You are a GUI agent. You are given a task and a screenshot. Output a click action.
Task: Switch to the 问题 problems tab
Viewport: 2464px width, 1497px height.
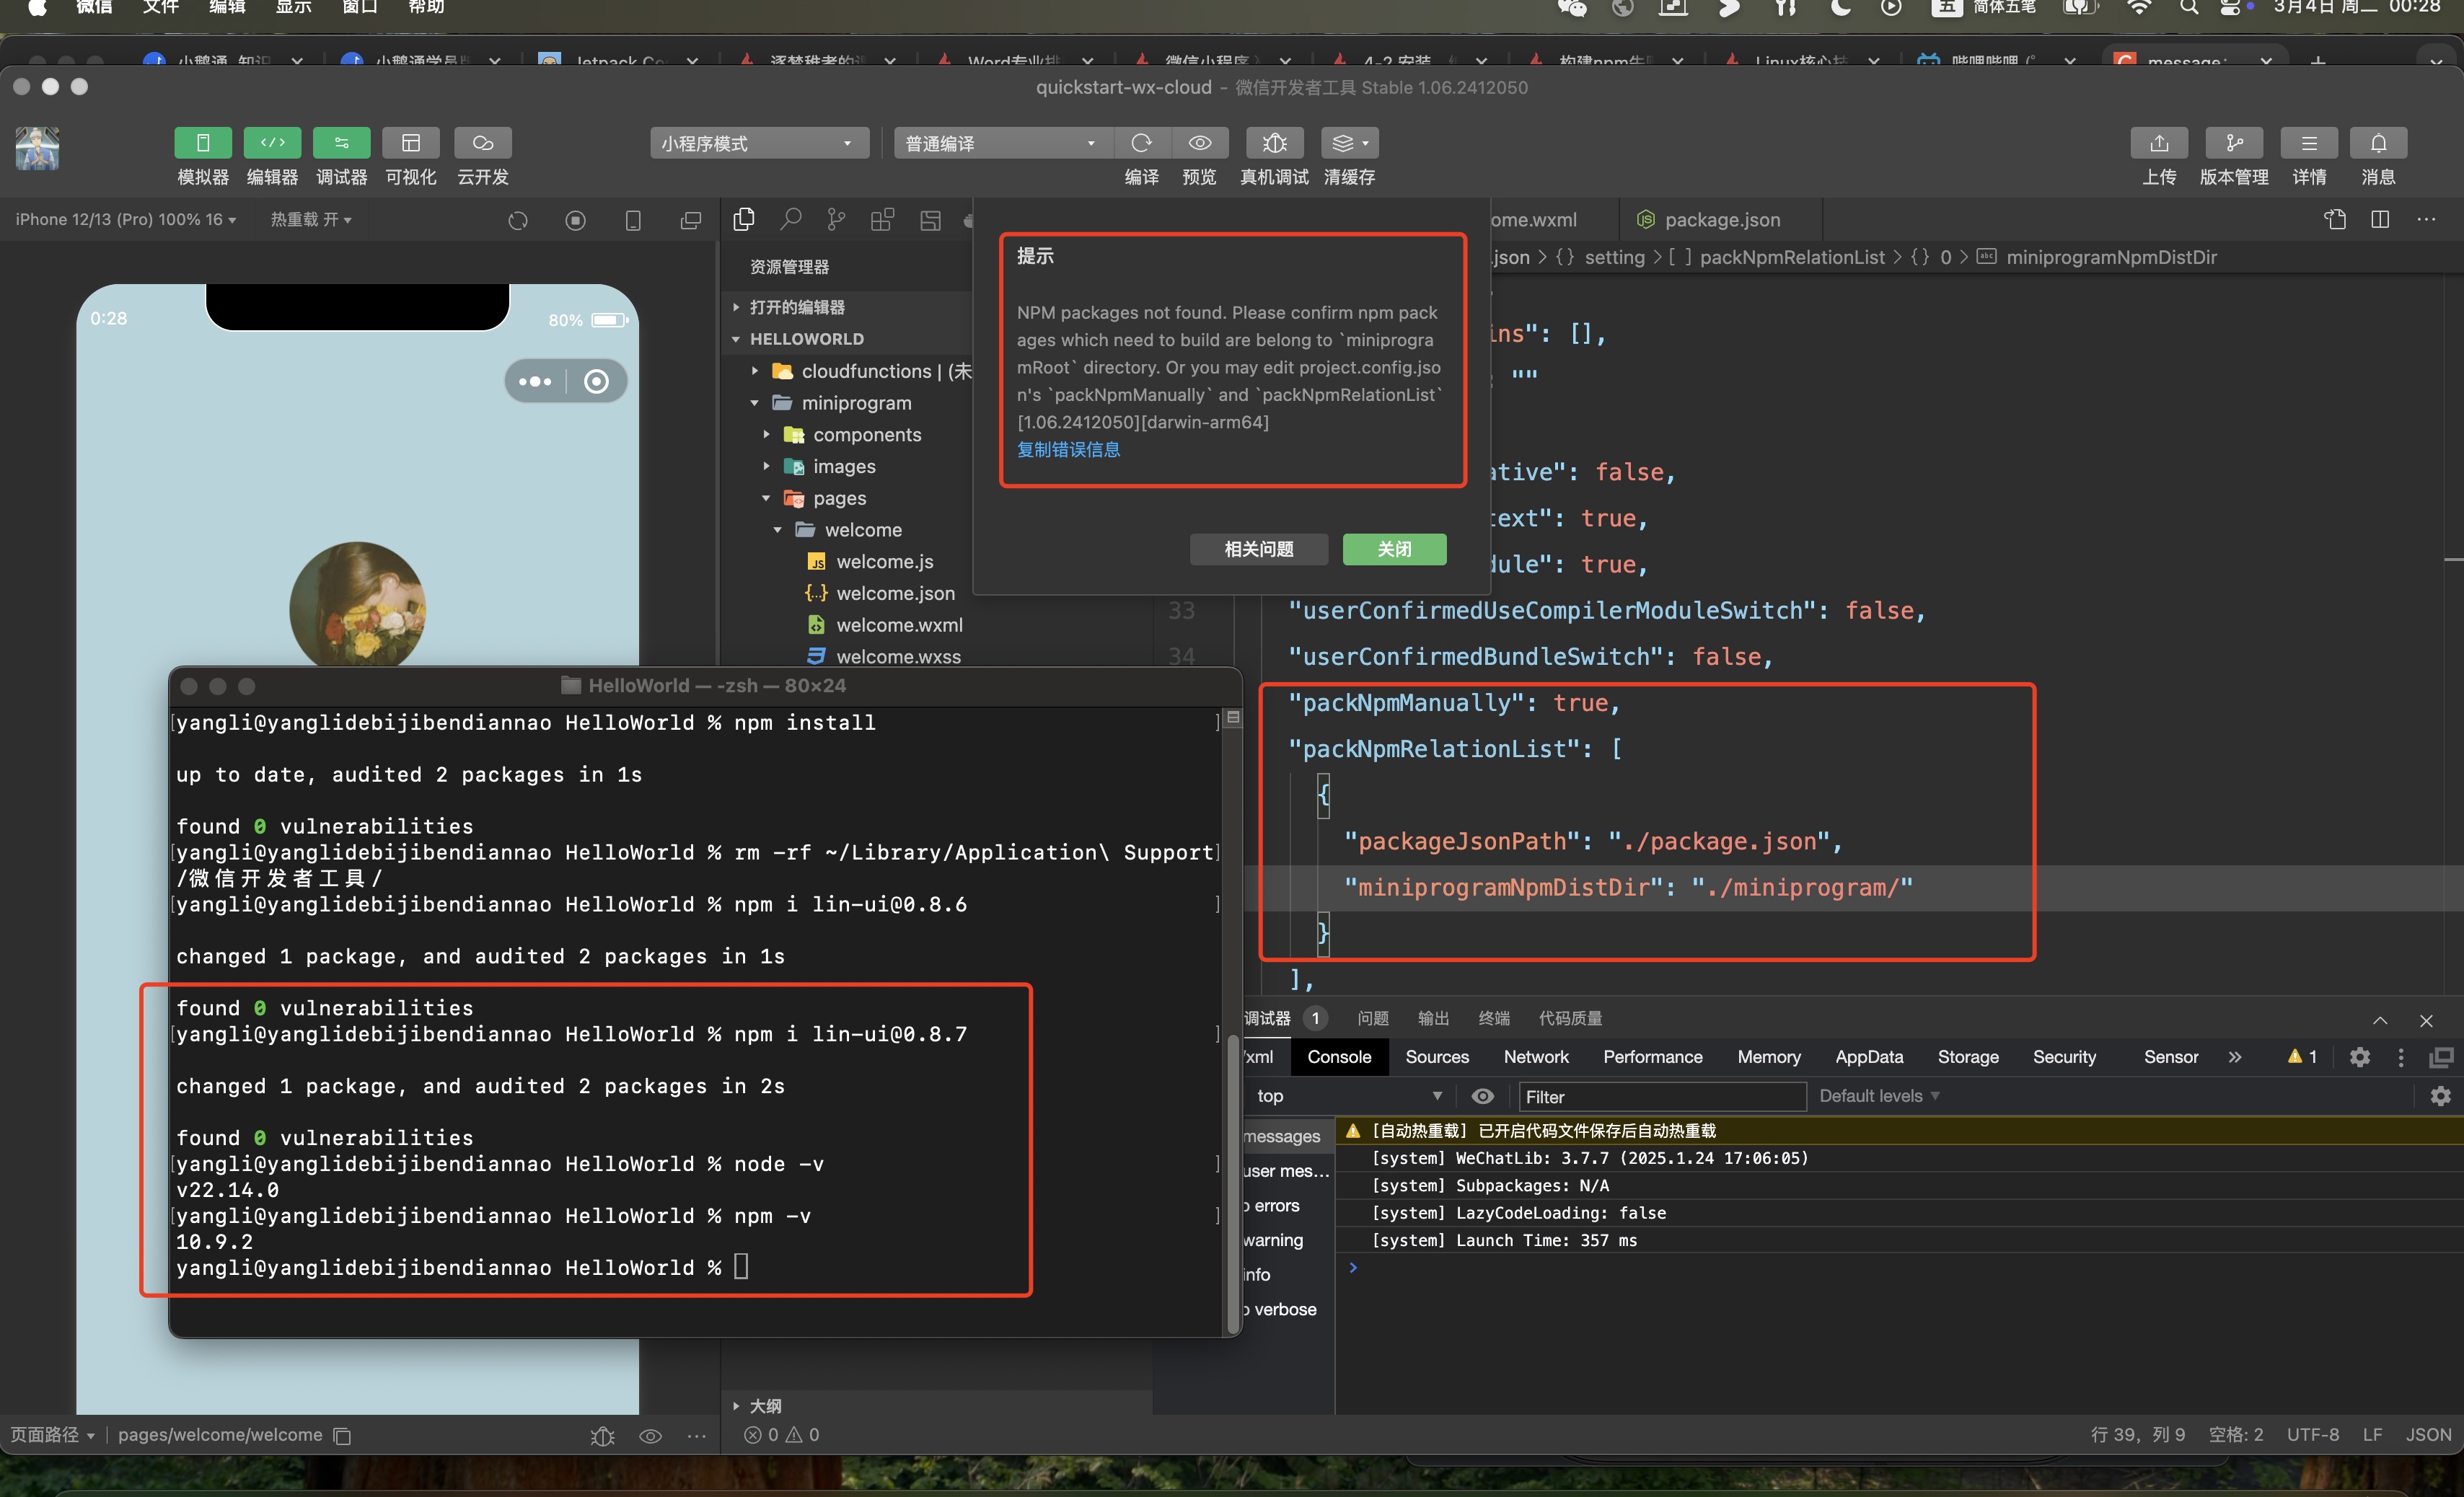1372,1018
